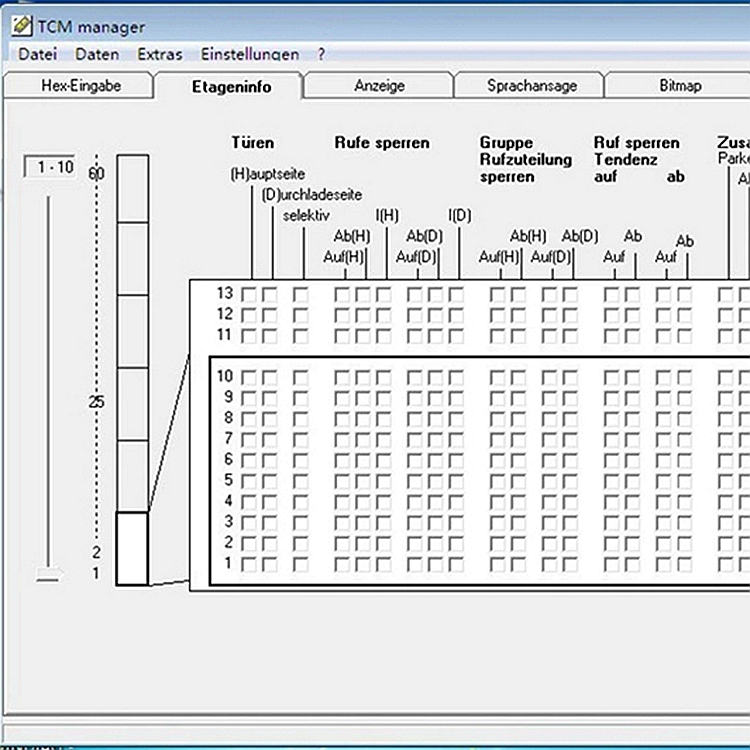
Task: Switch to the Anzeige tab
Action: click(379, 86)
